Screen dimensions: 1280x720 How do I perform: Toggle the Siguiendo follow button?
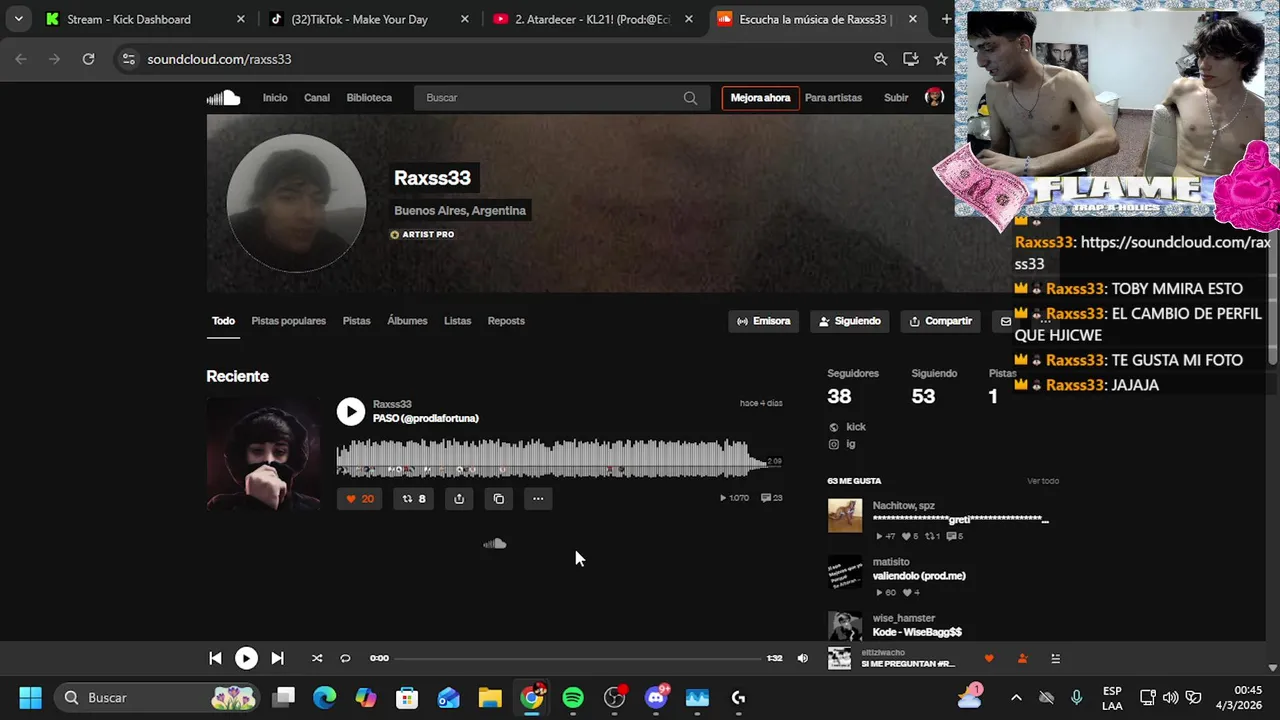pos(850,321)
